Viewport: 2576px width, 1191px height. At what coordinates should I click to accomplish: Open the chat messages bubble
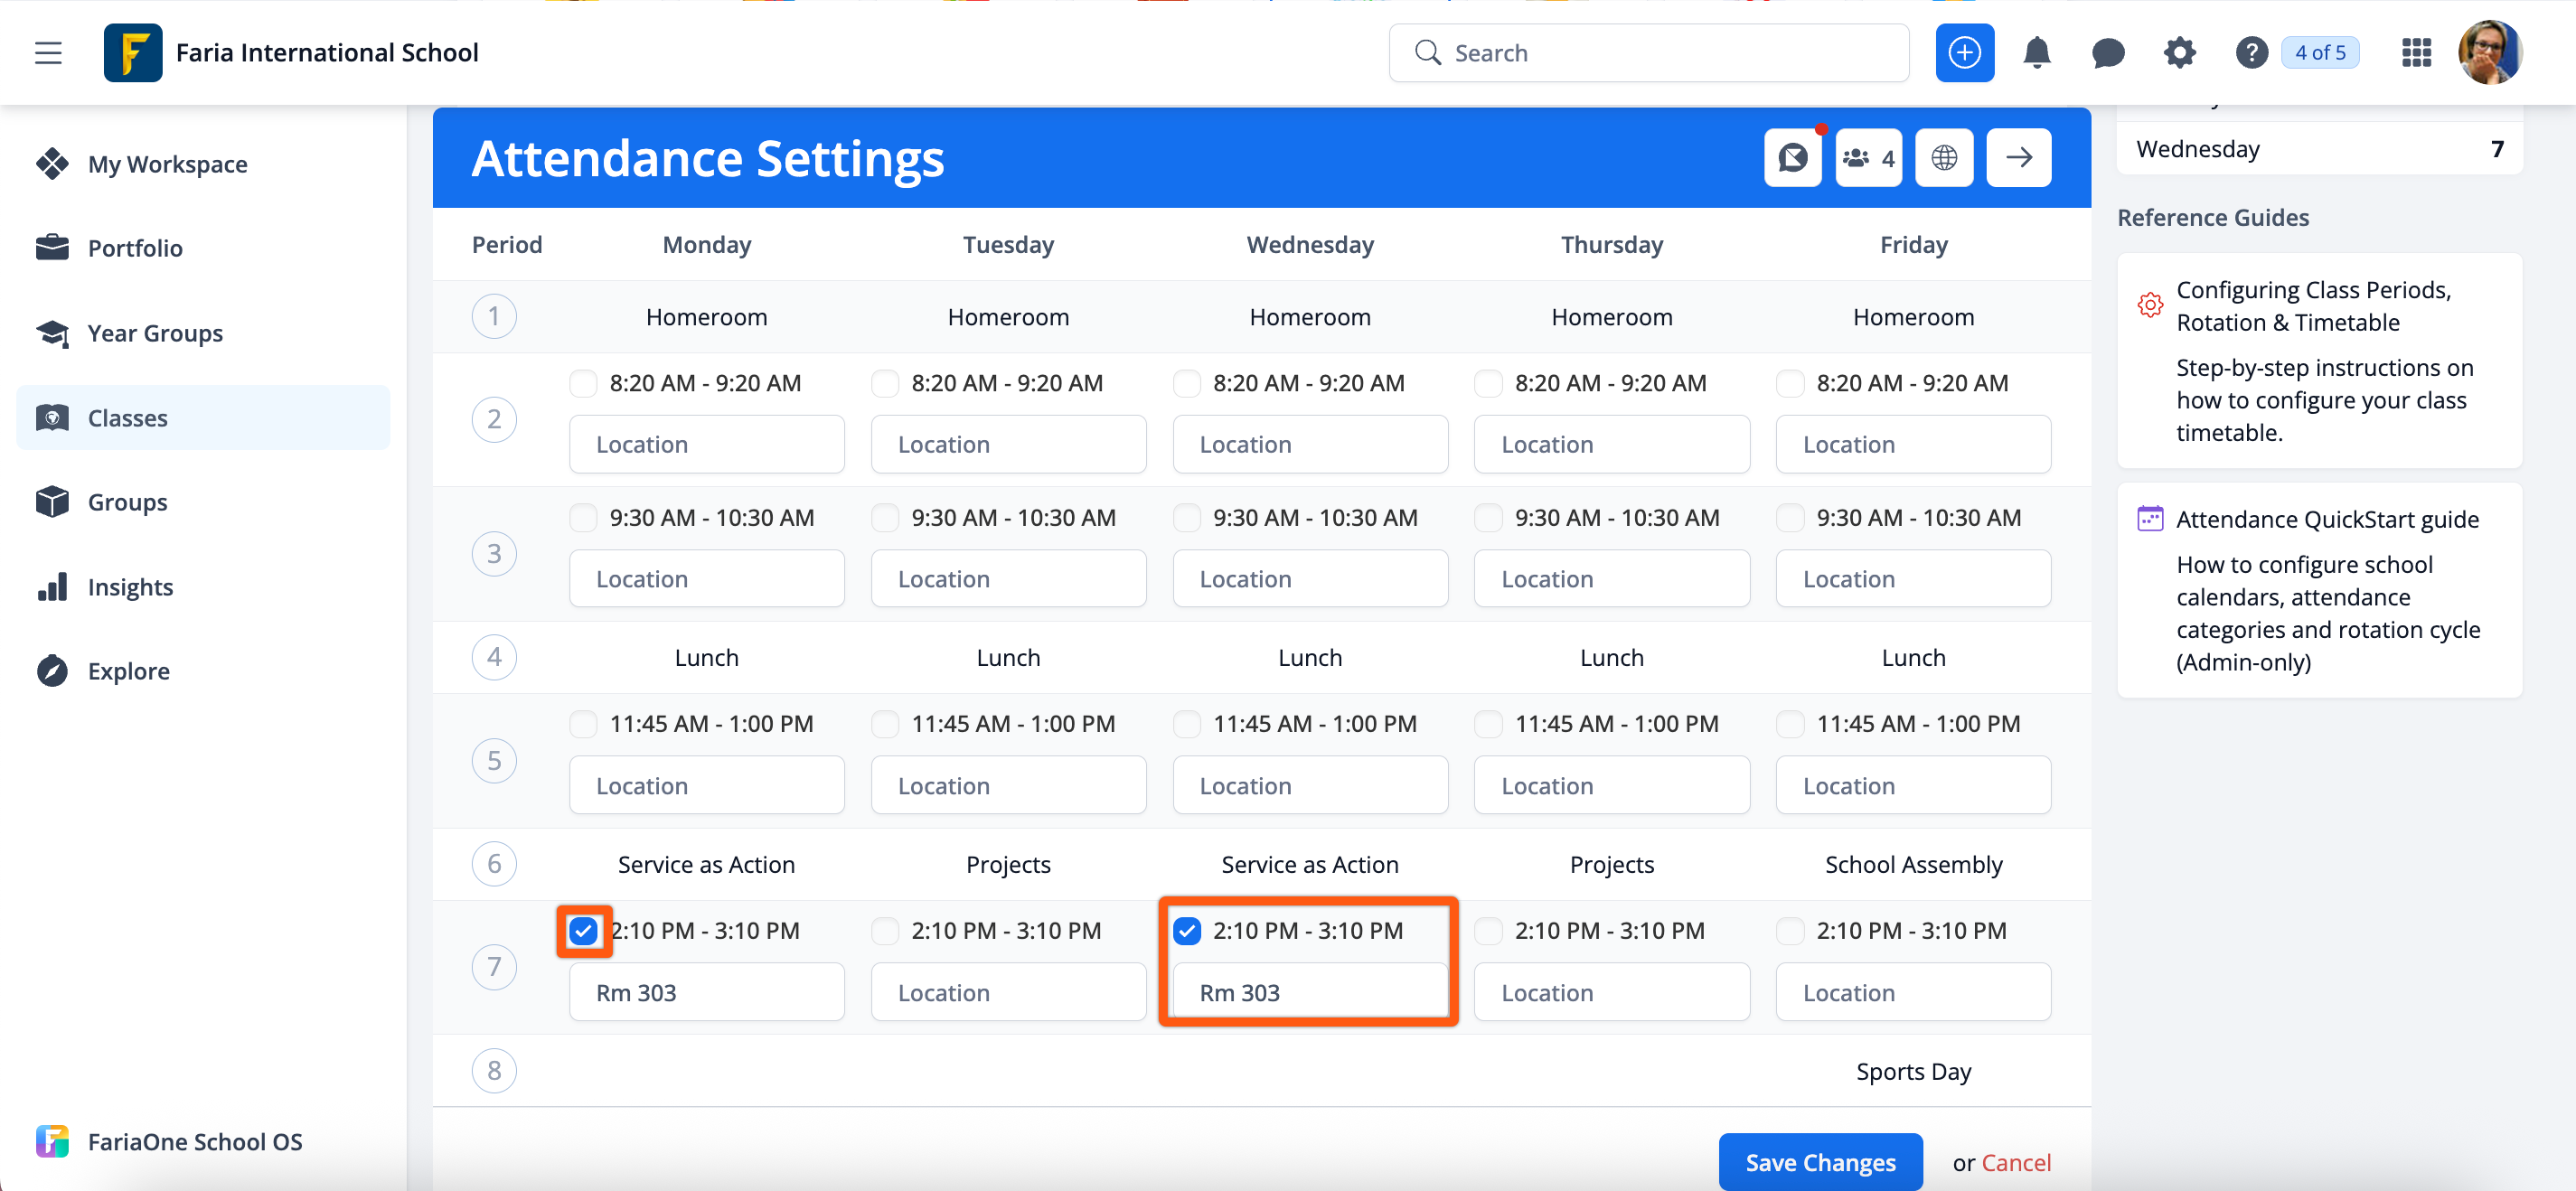tap(2108, 52)
